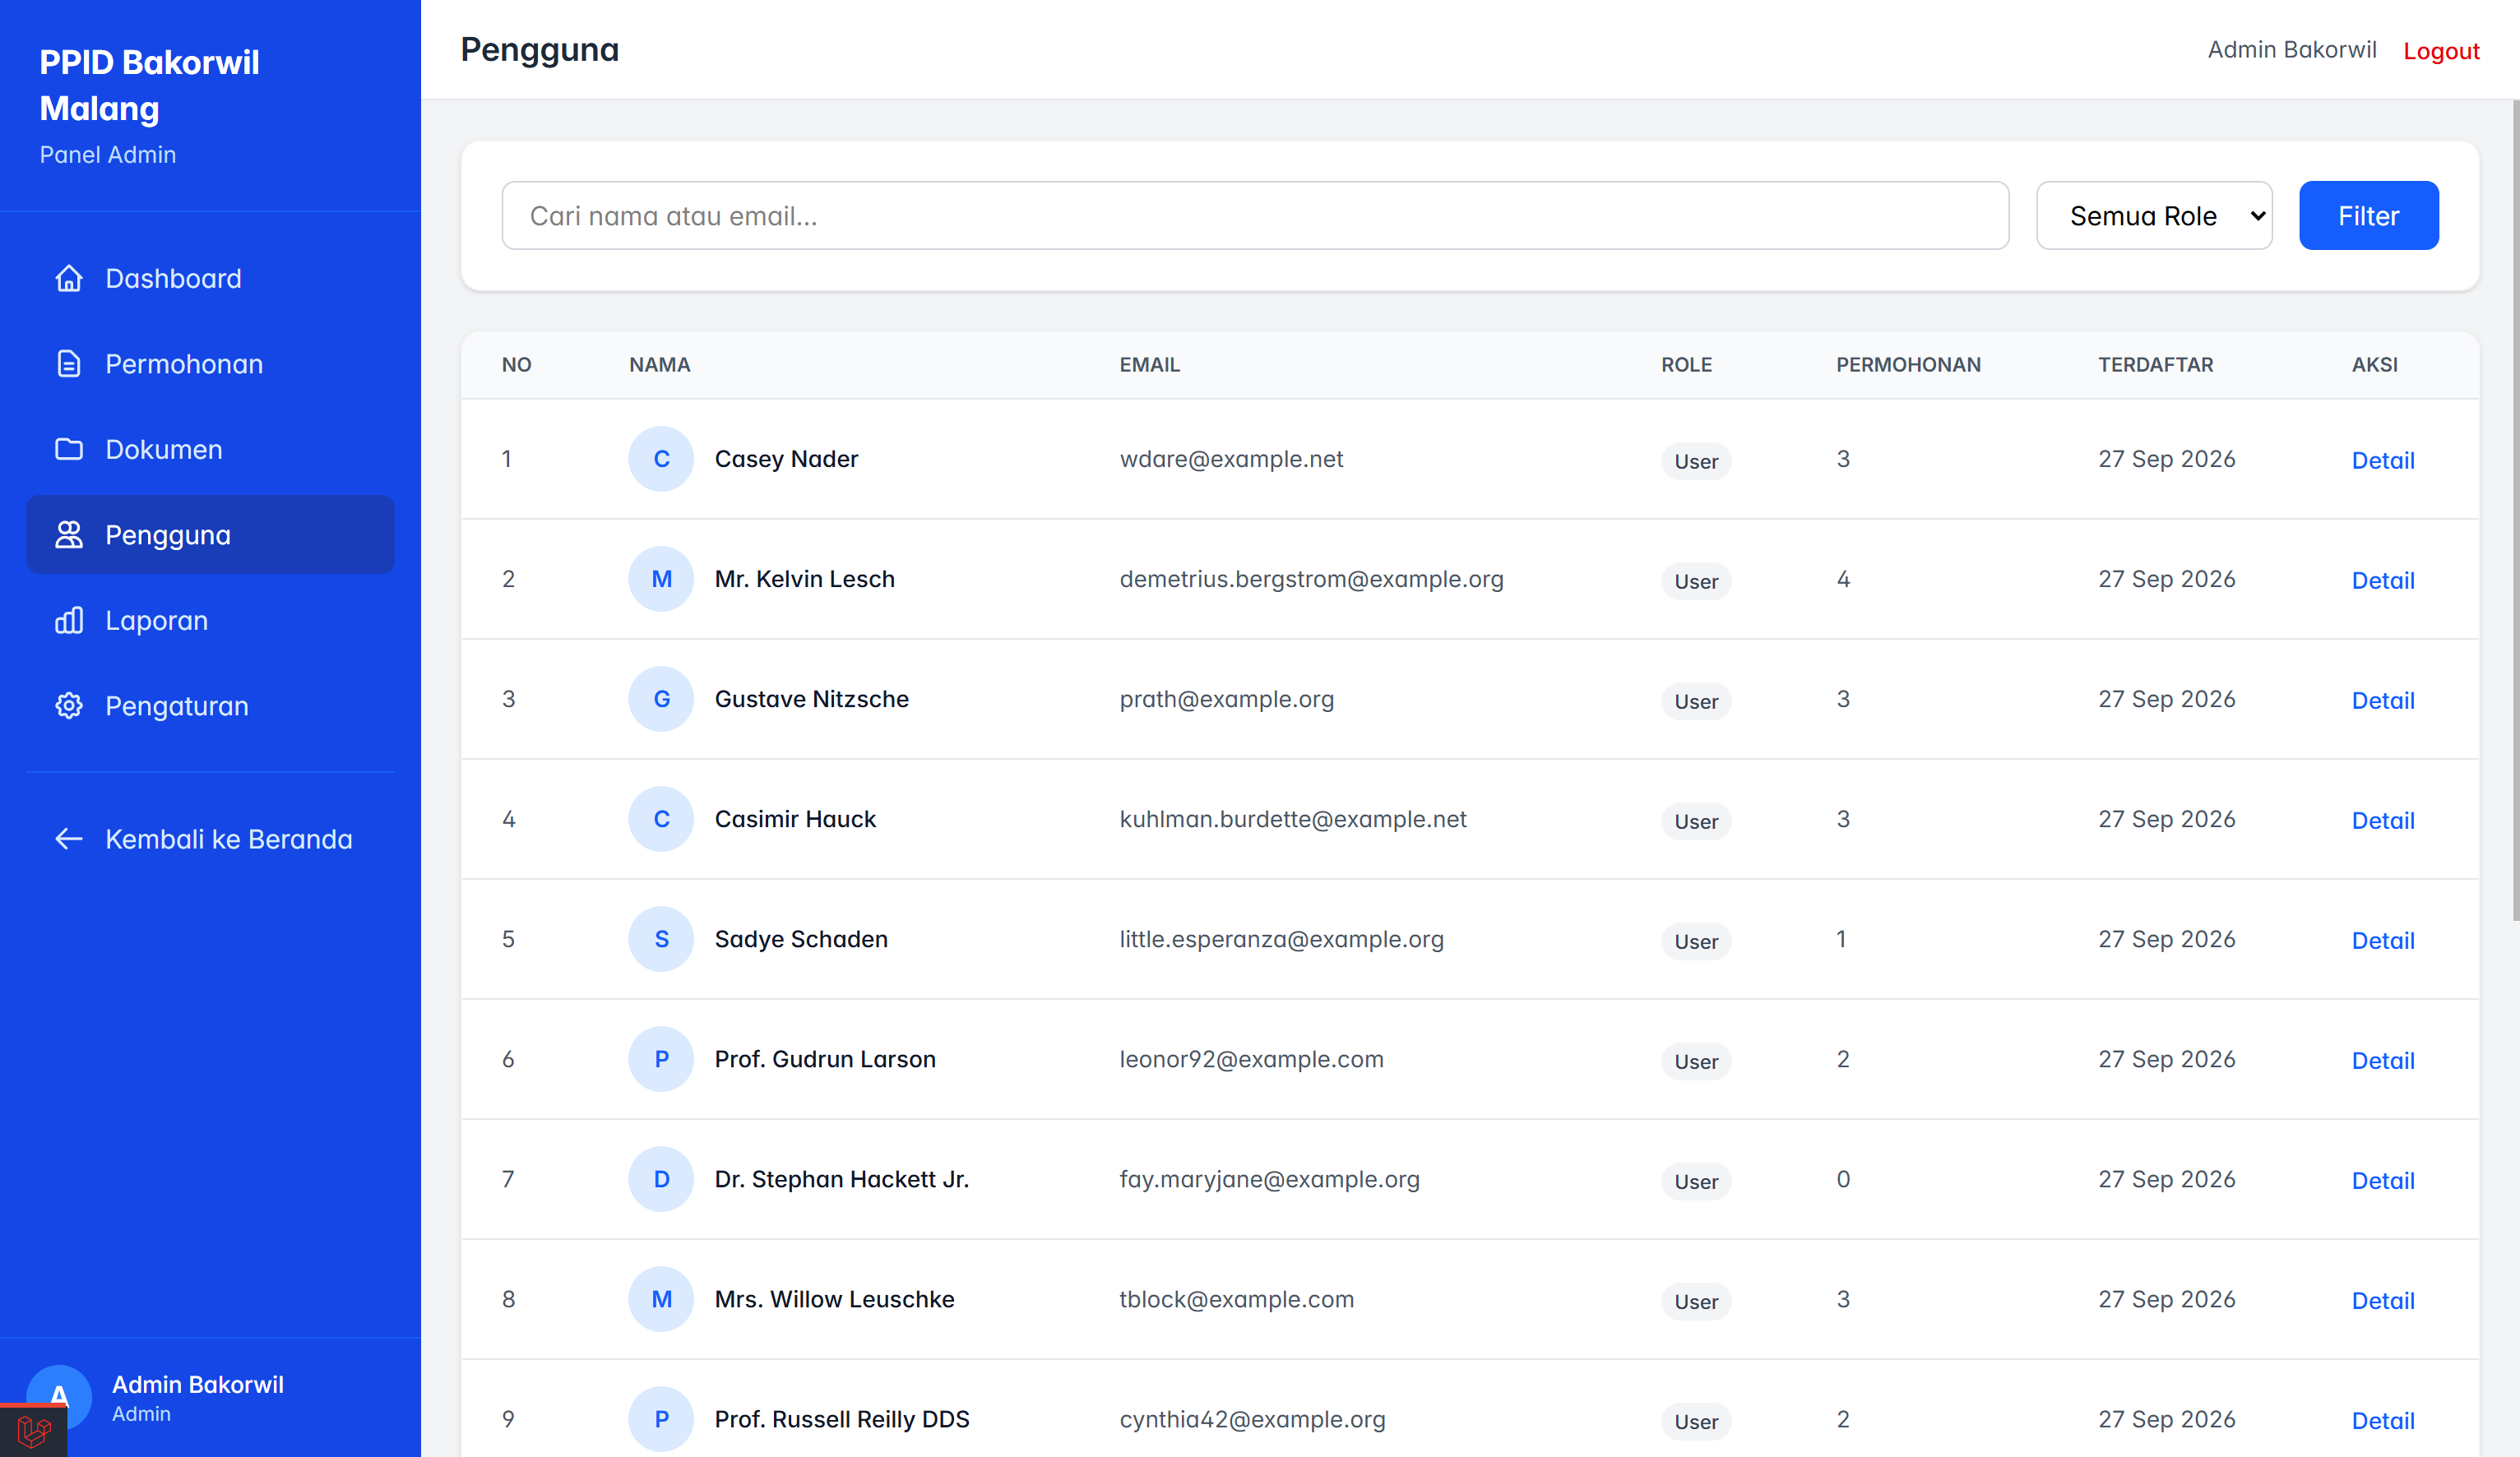The width and height of the screenshot is (2520, 1457).
Task: Open the Semua Role dropdown
Action: (2154, 216)
